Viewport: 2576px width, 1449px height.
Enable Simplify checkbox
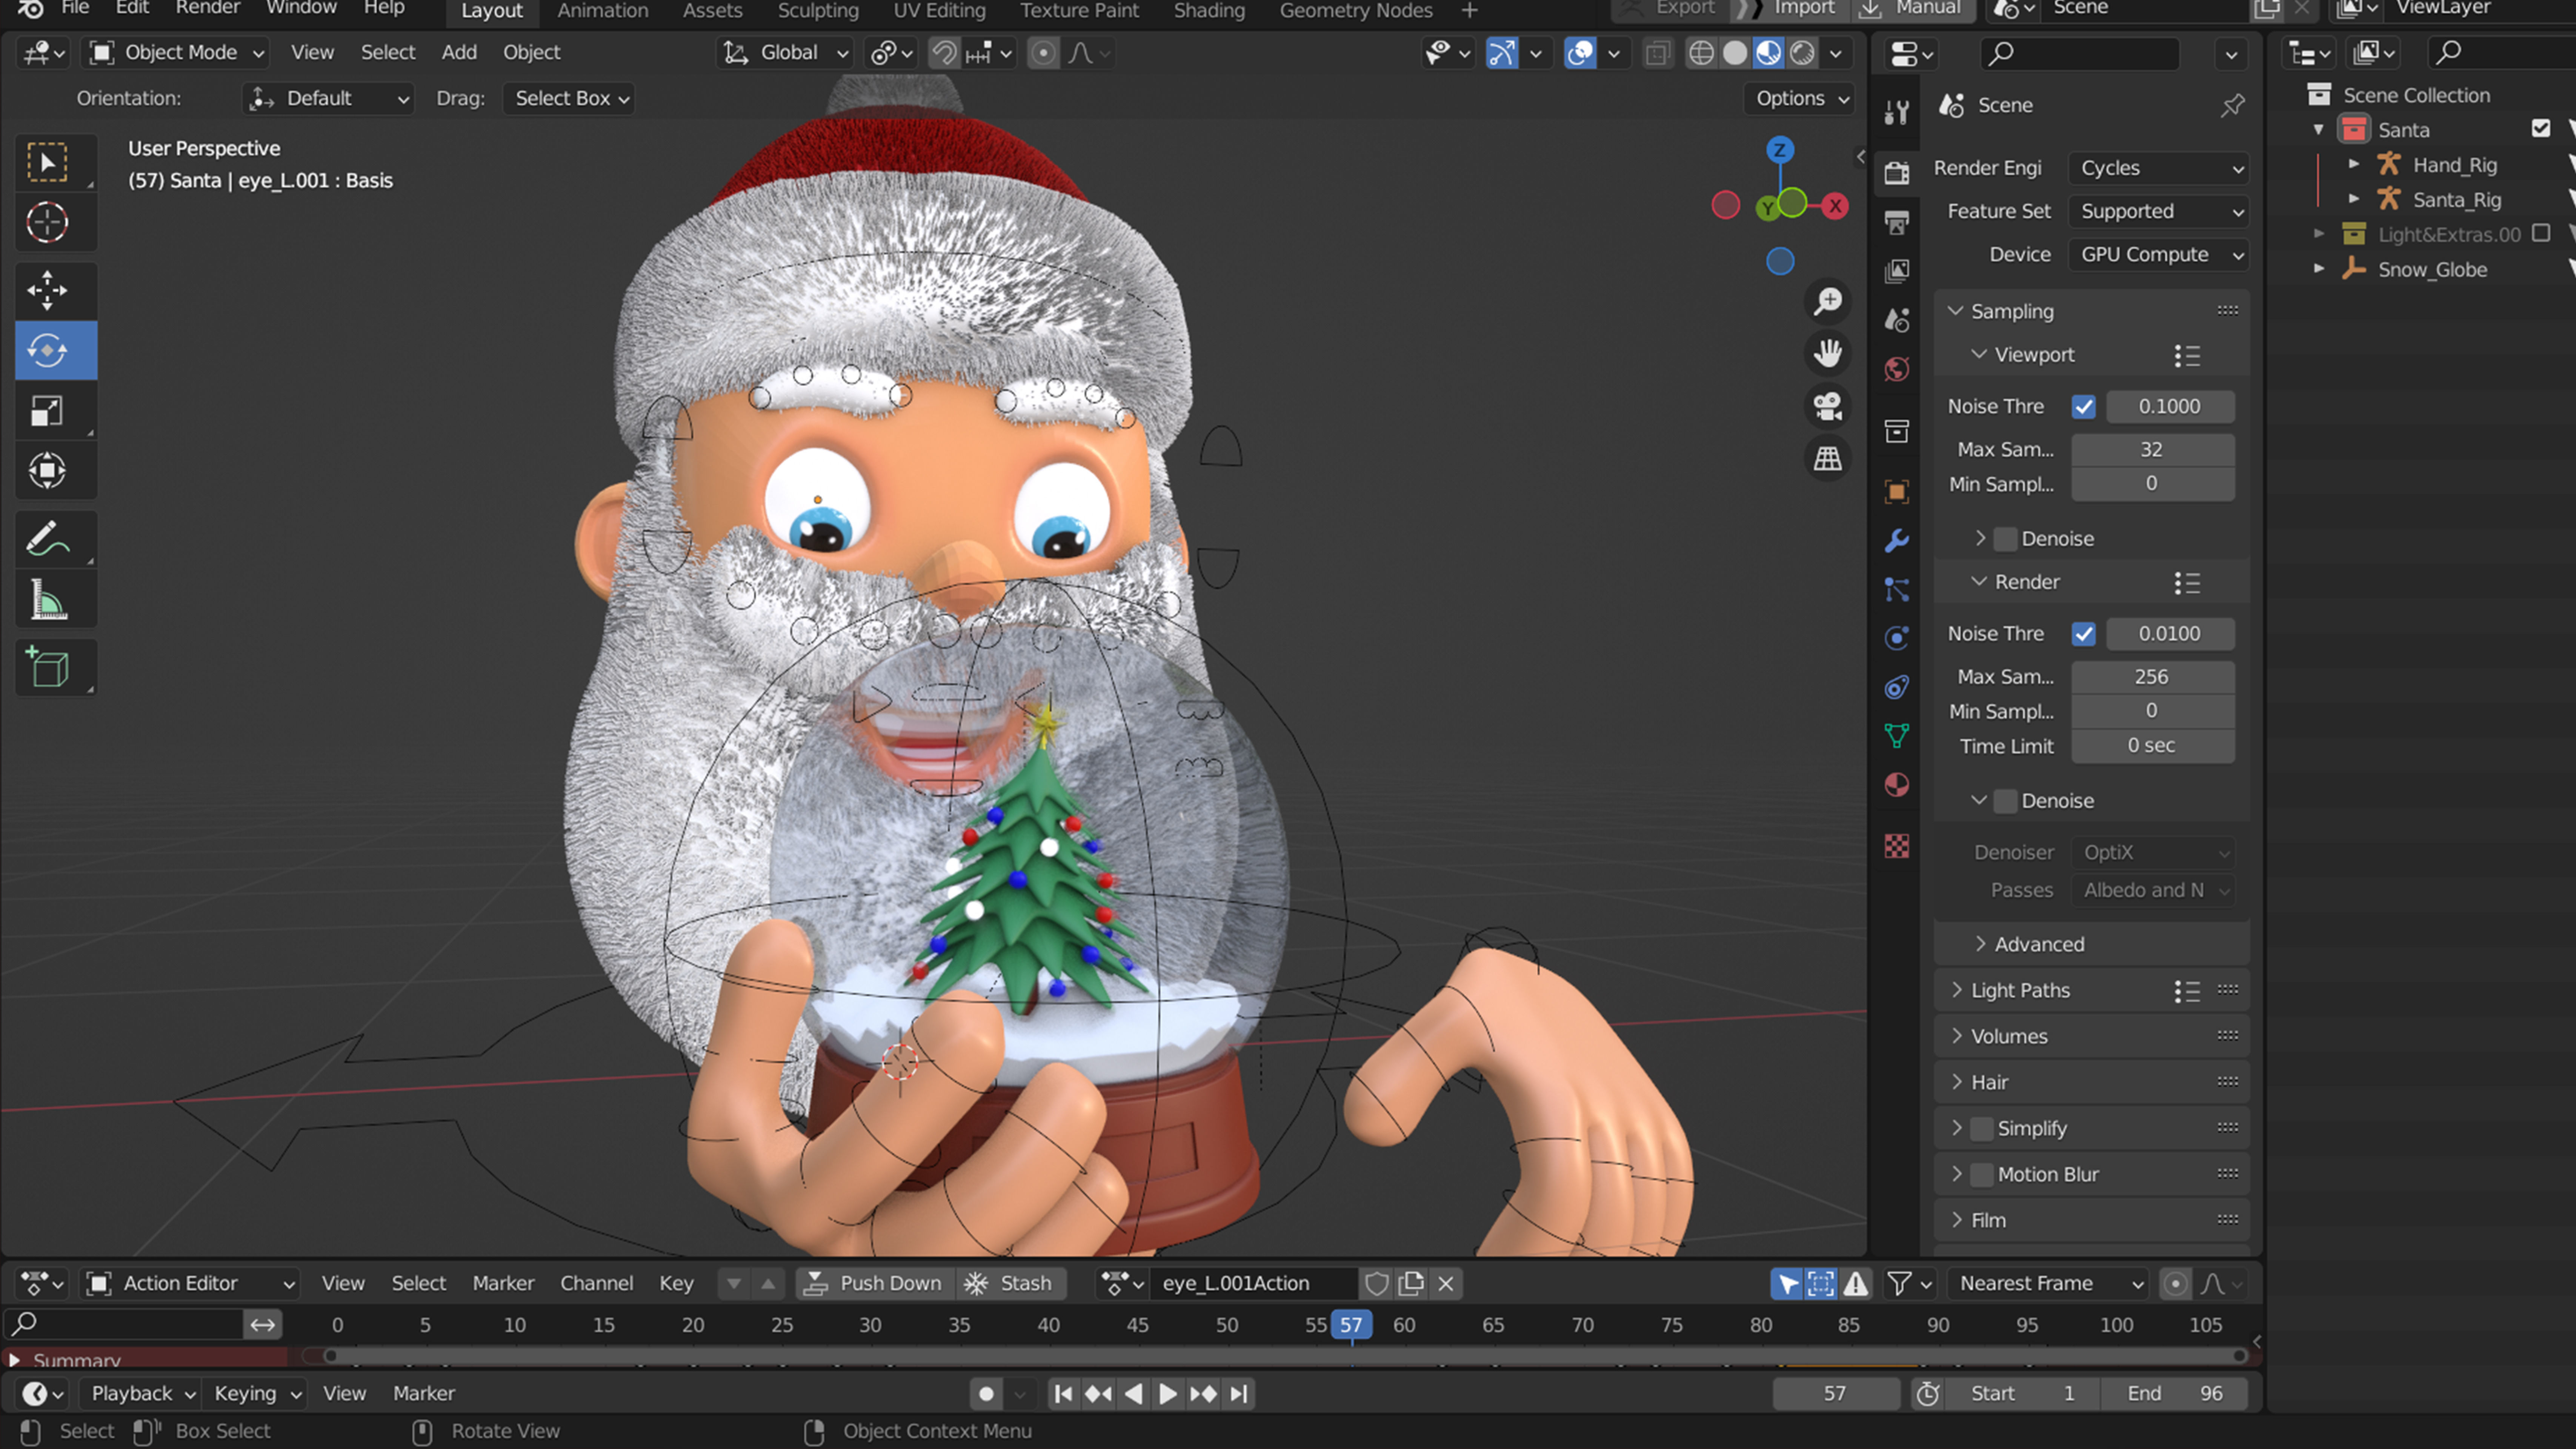pos(1981,1129)
